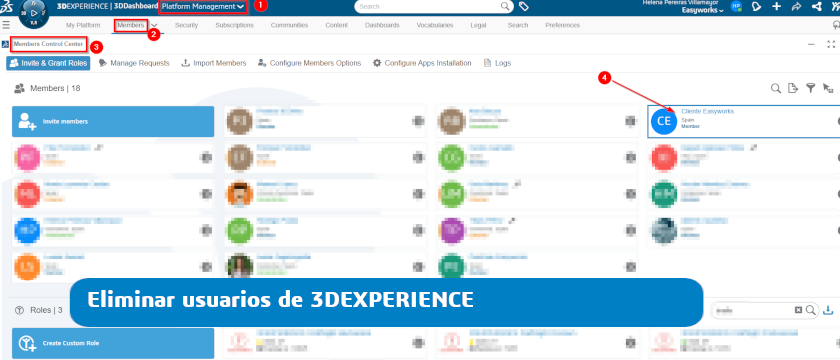Download roles list with download icon
This screenshot has width=840, height=360.
828,310
